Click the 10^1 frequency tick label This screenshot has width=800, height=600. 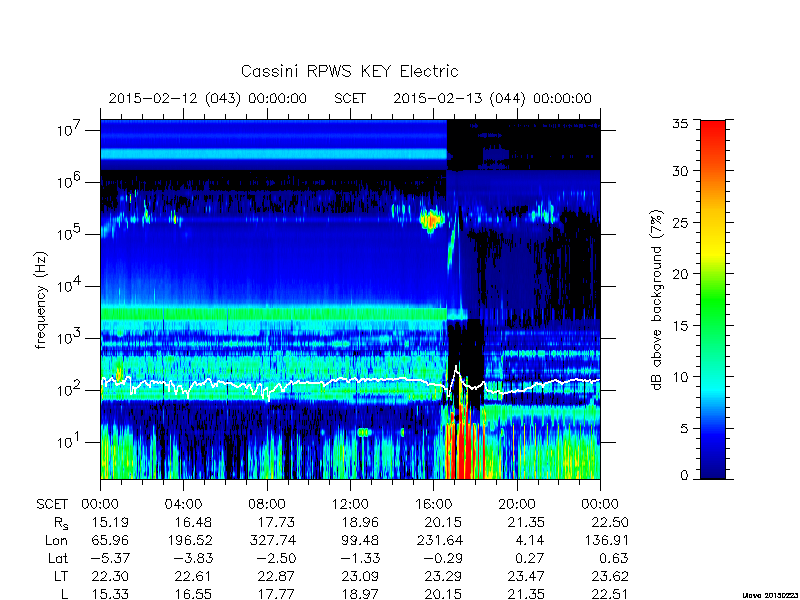[69, 441]
